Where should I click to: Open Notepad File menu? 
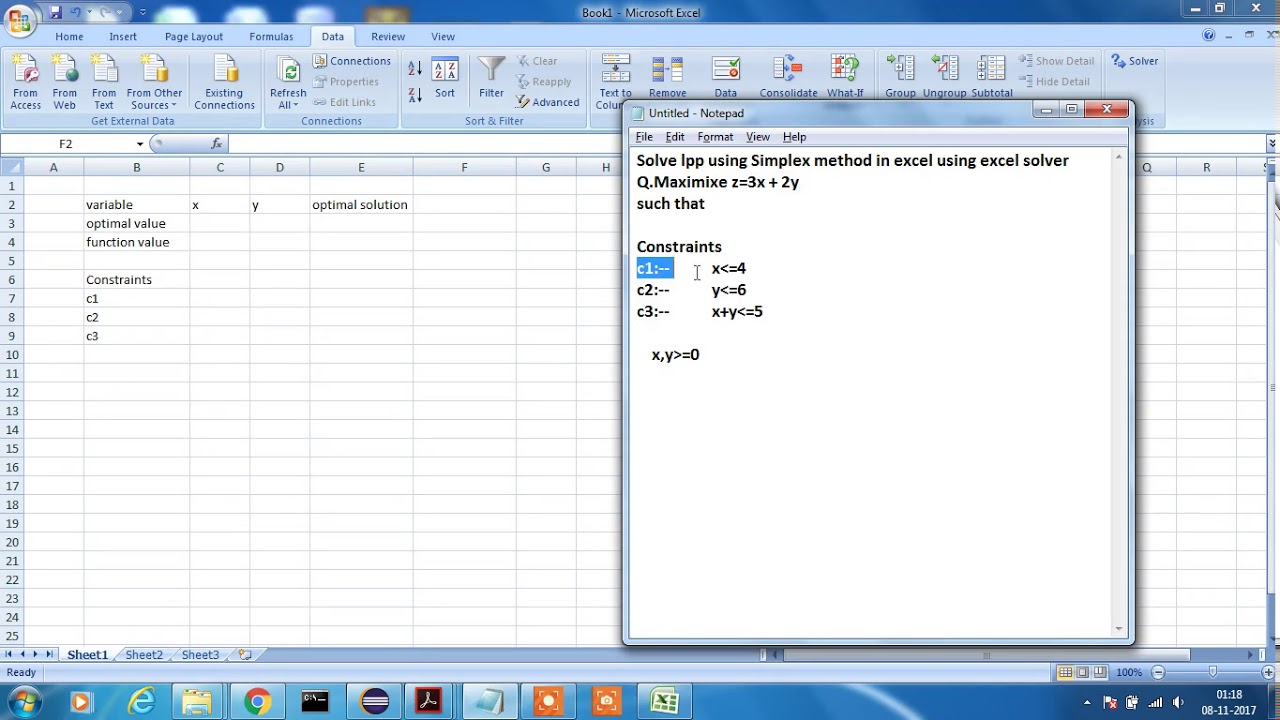click(x=644, y=137)
